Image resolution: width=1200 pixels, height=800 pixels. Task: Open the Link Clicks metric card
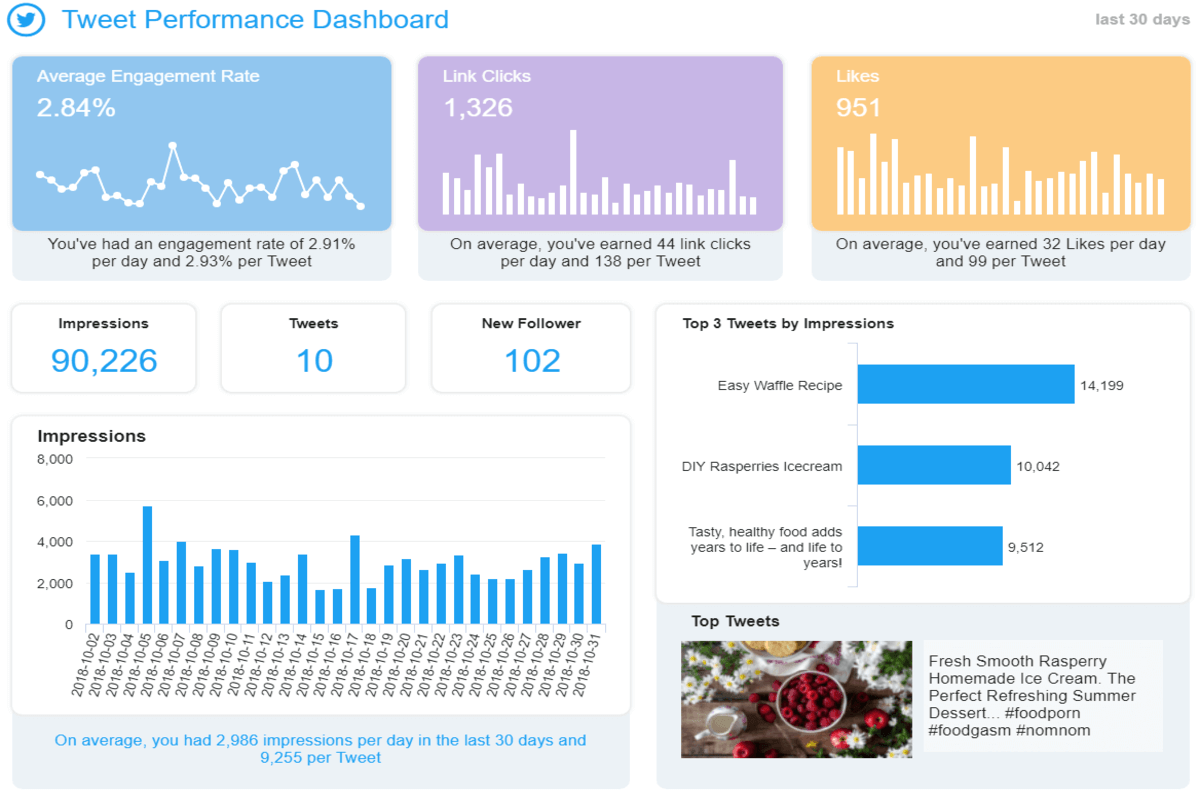tap(600, 140)
